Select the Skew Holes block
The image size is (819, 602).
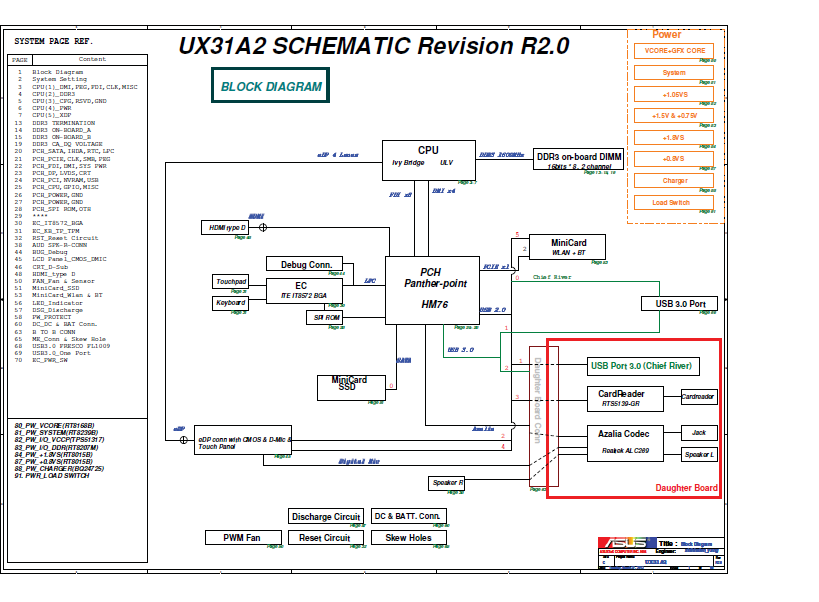[409, 537]
